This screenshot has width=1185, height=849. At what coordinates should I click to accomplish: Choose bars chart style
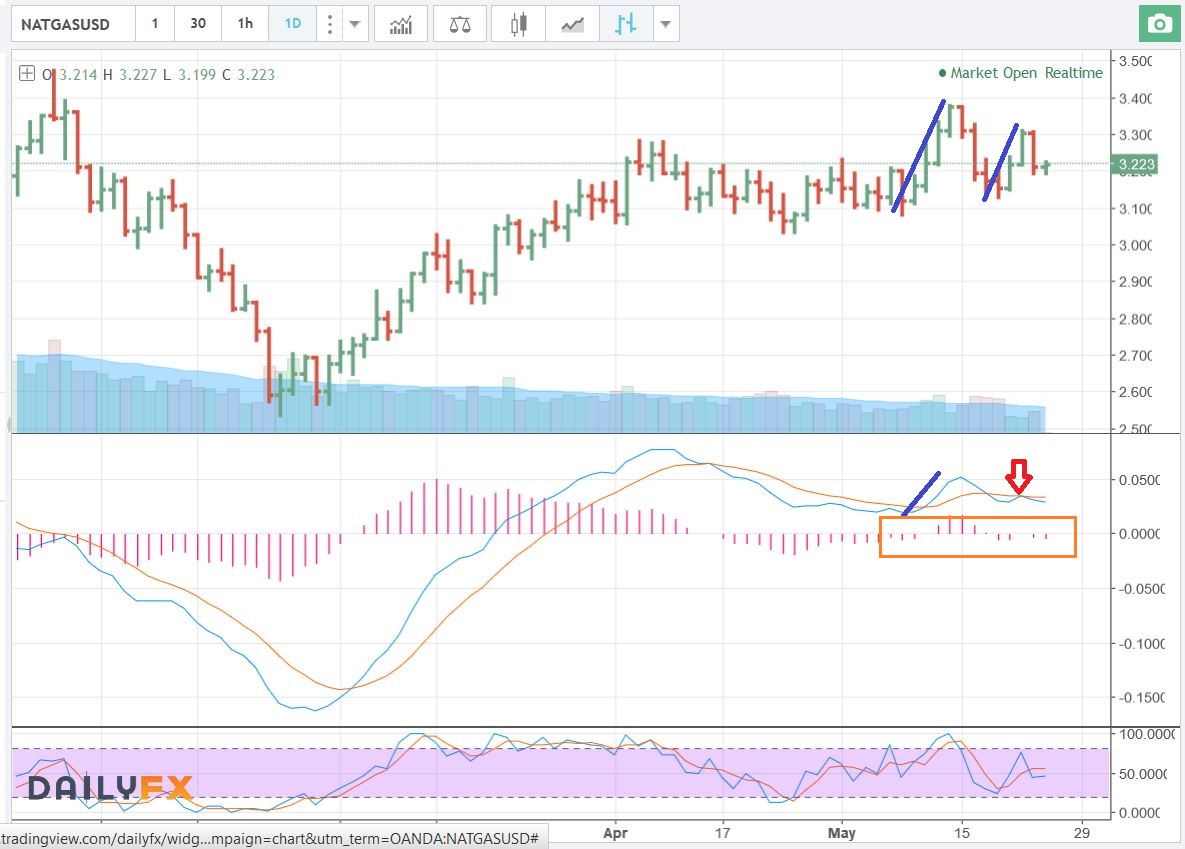tap(626, 24)
